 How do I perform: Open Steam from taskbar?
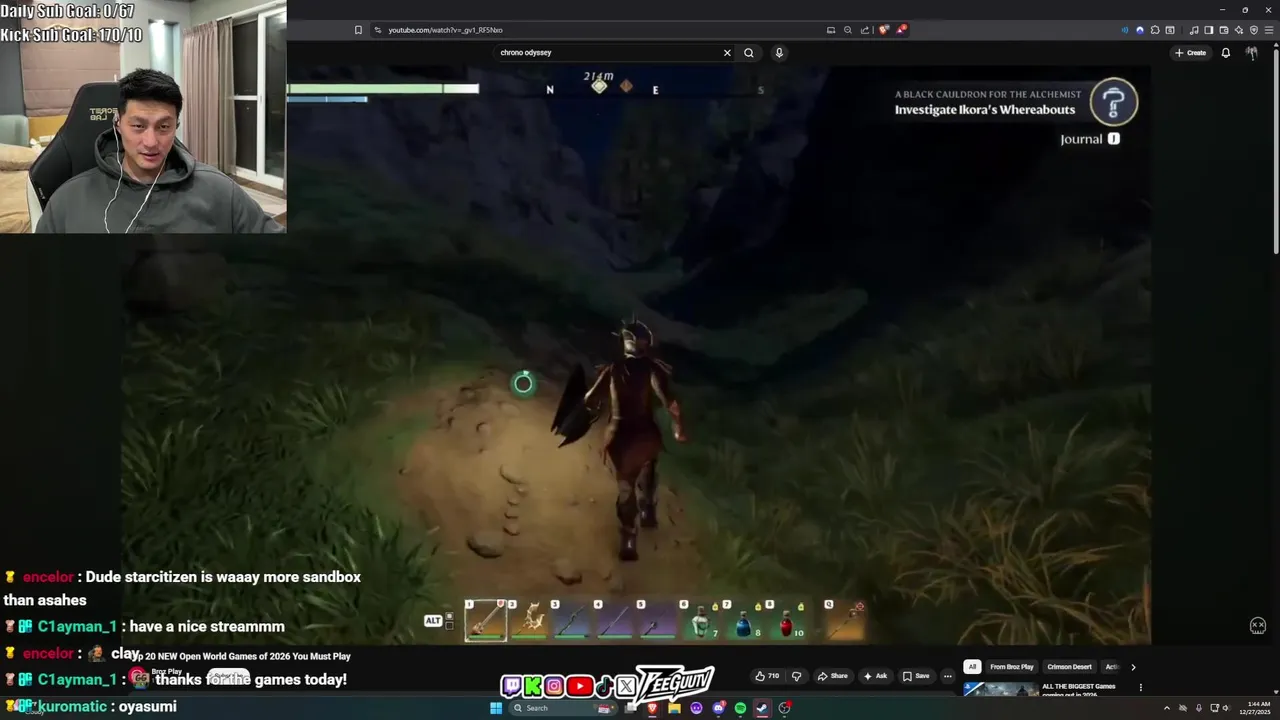(x=762, y=708)
